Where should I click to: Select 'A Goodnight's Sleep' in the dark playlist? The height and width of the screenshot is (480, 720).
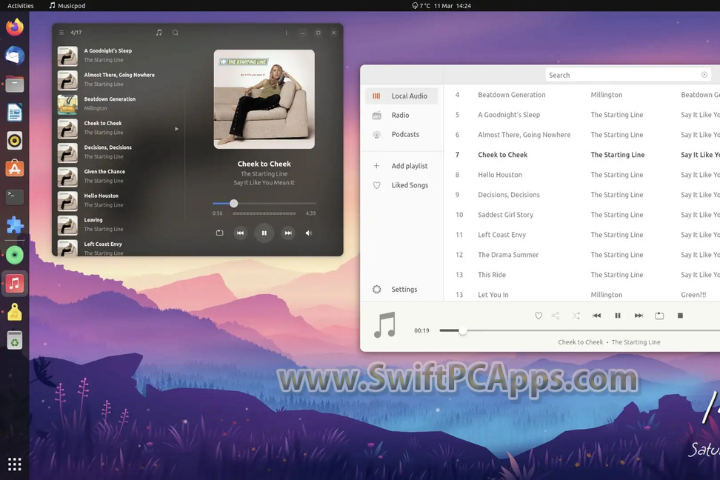coord(119,56)
